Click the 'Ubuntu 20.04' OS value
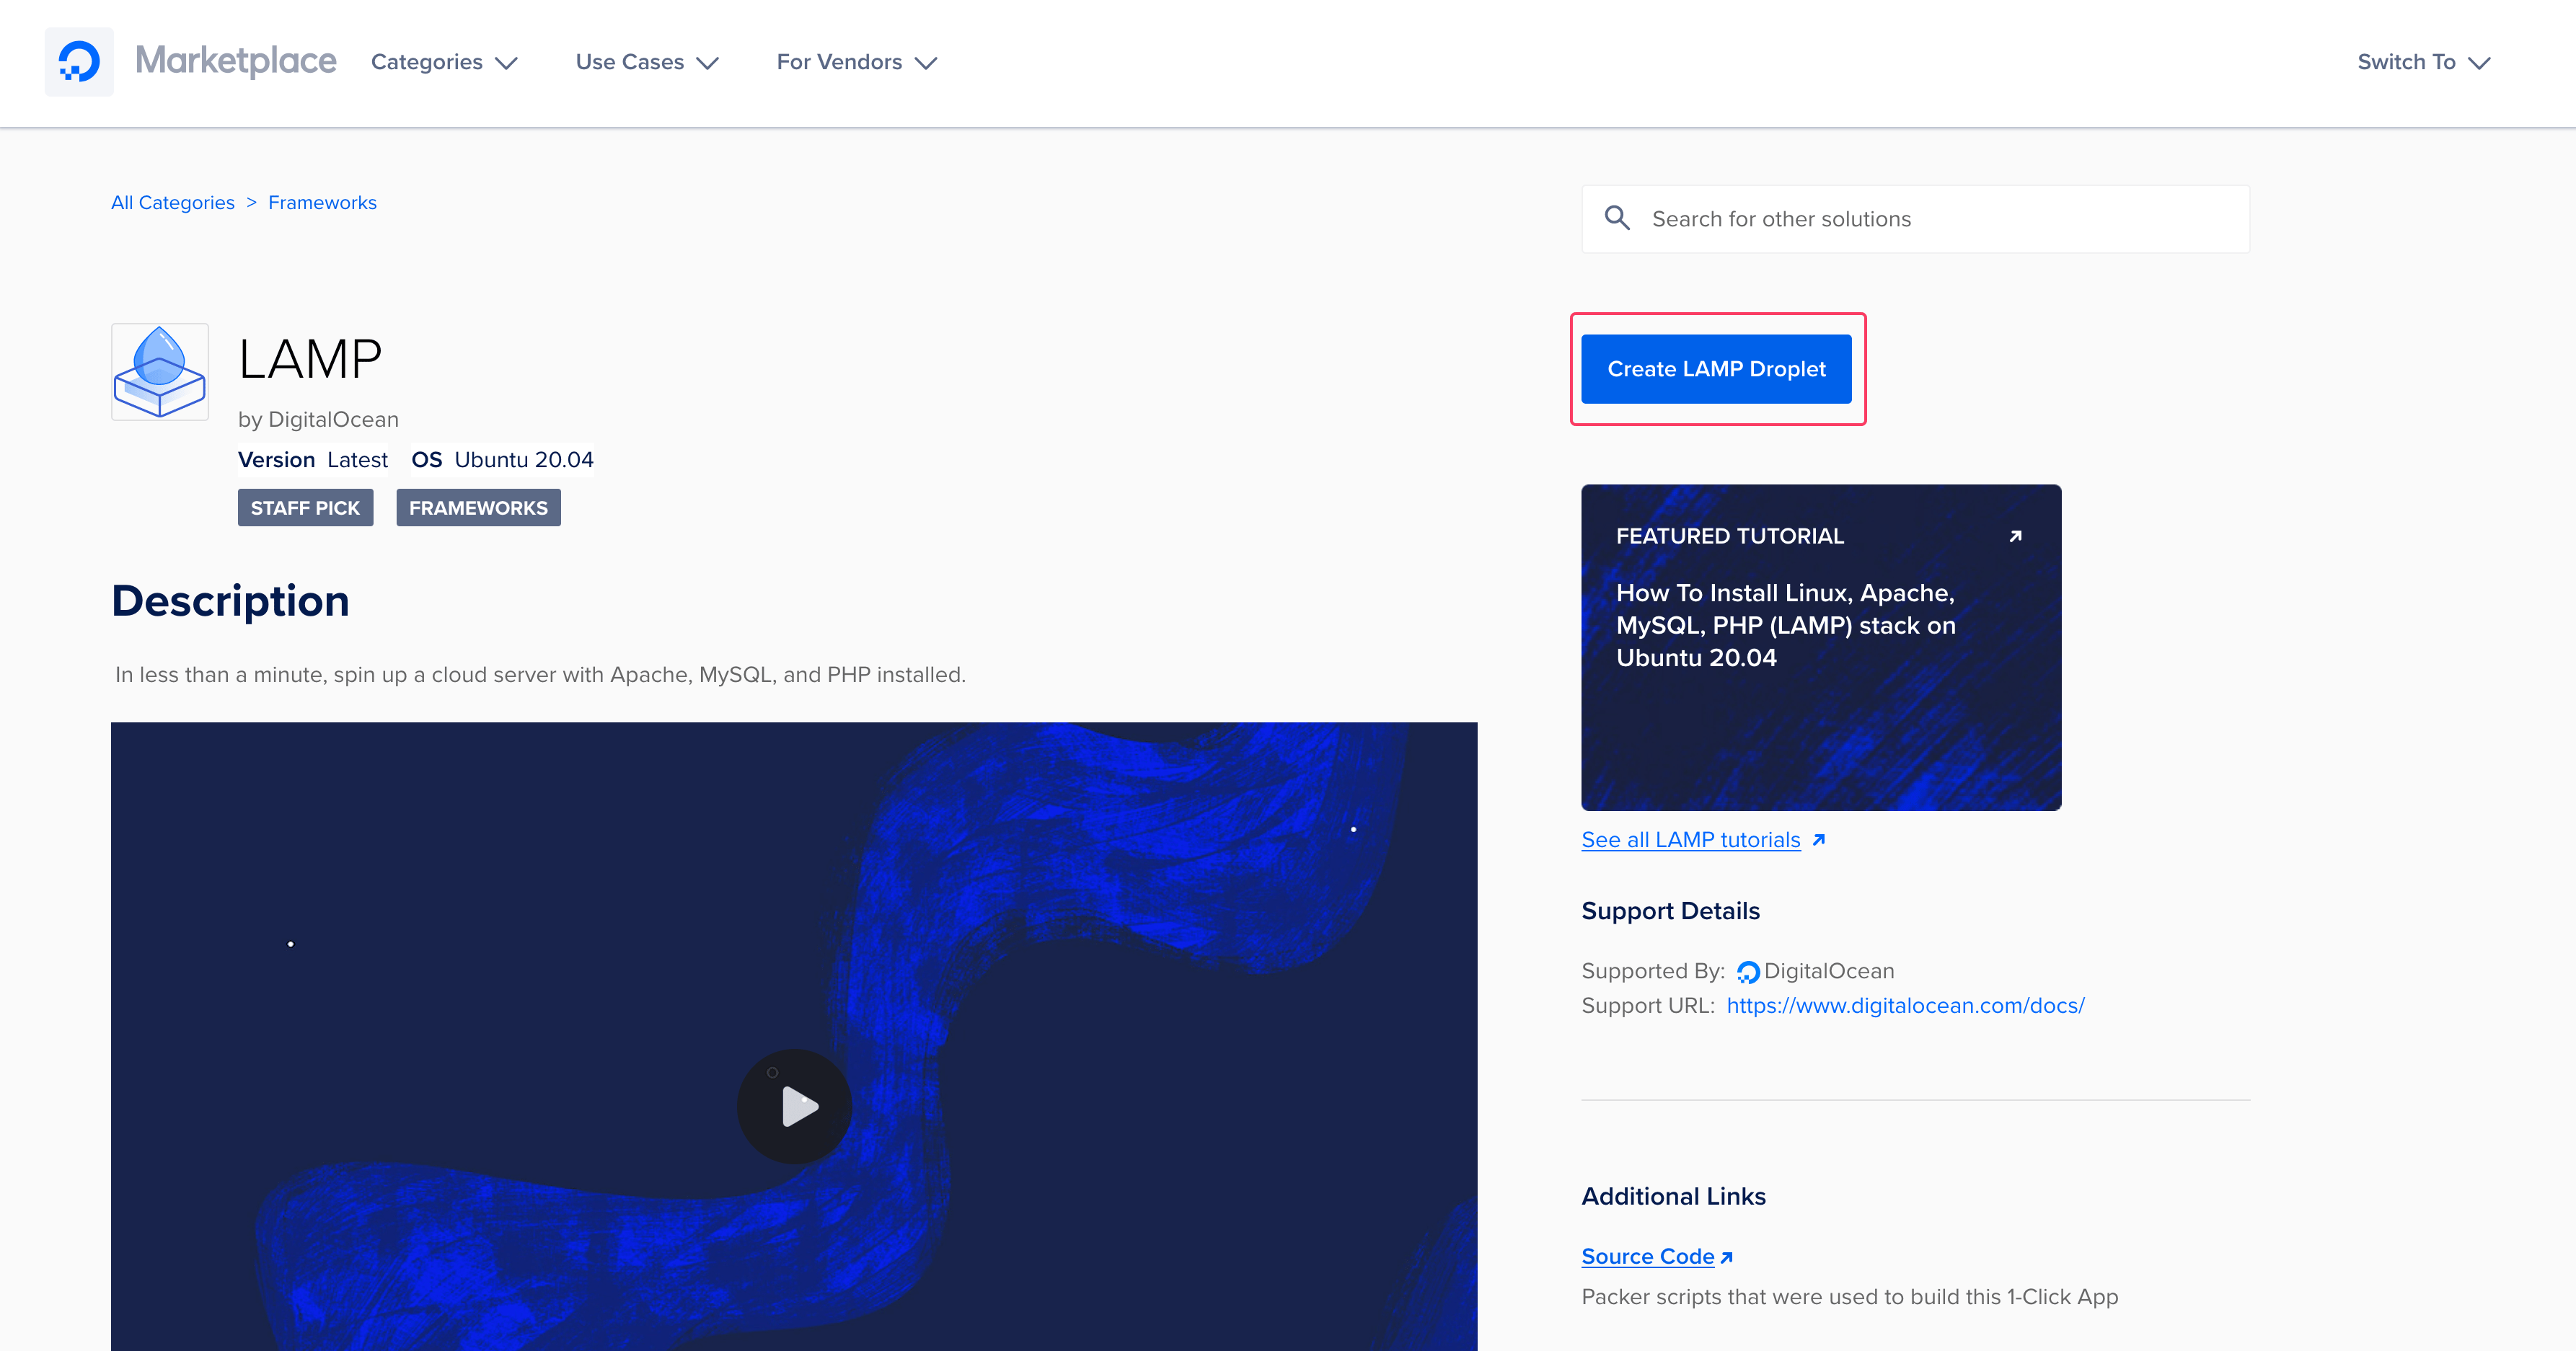The image size is (2576, 1351). [x=524, y=460]
